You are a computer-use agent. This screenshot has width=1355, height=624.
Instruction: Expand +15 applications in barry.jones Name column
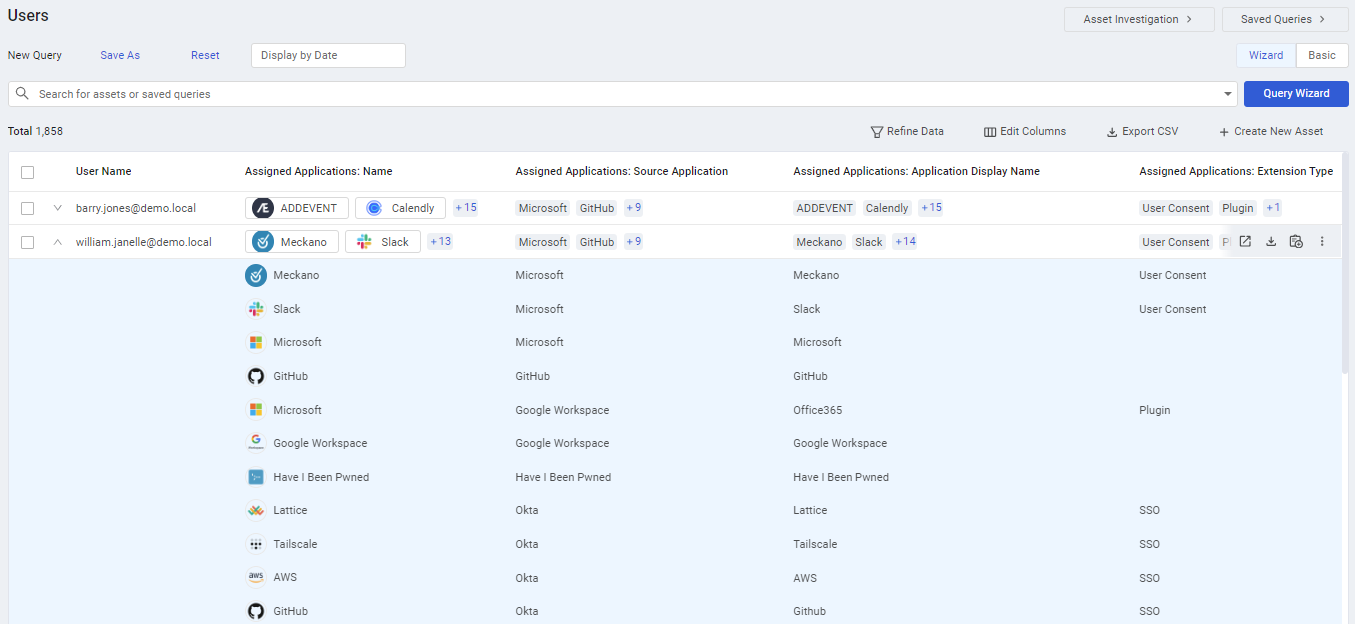click(466, 208)
